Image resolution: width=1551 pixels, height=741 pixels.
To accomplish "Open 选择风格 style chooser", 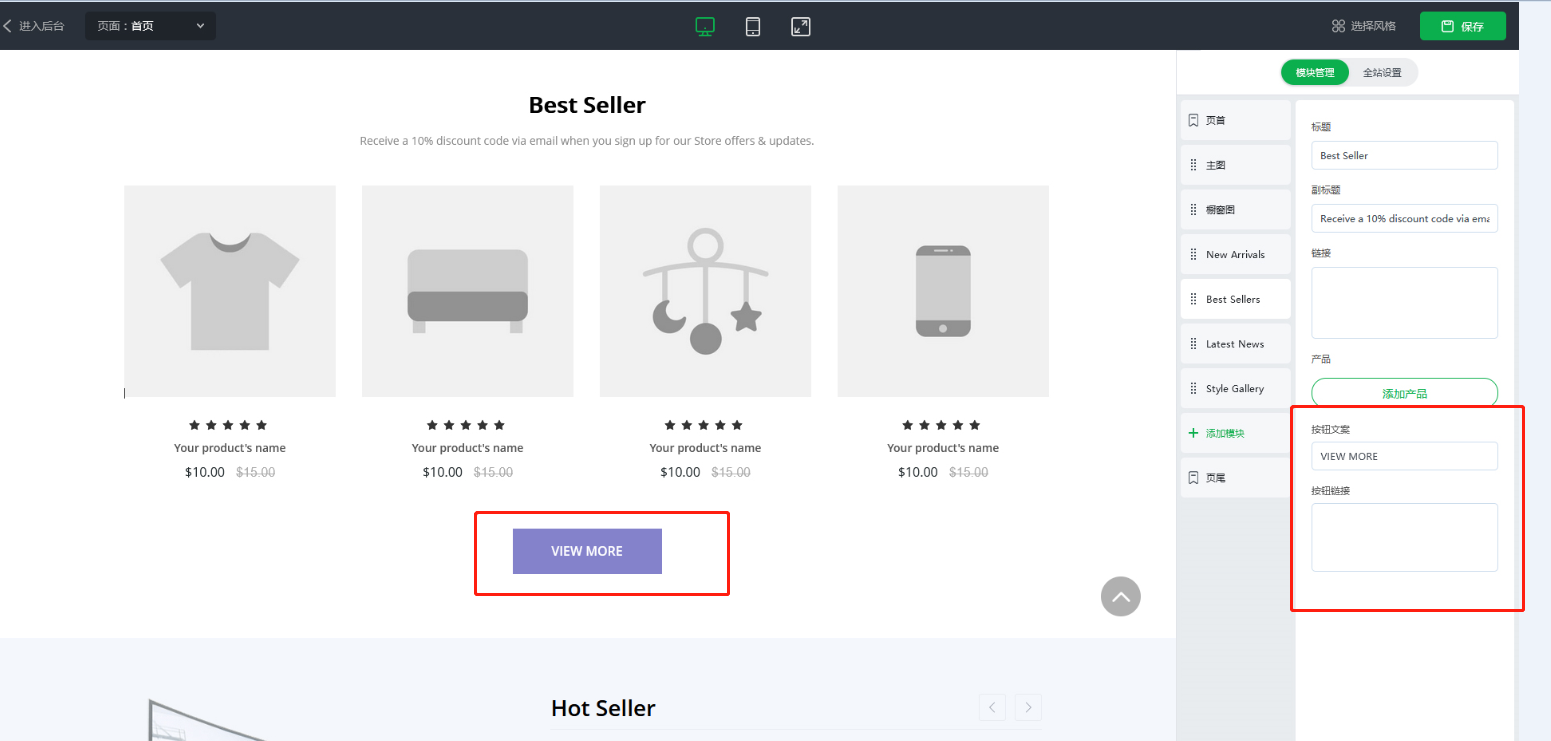I will tap(1363, 26).
